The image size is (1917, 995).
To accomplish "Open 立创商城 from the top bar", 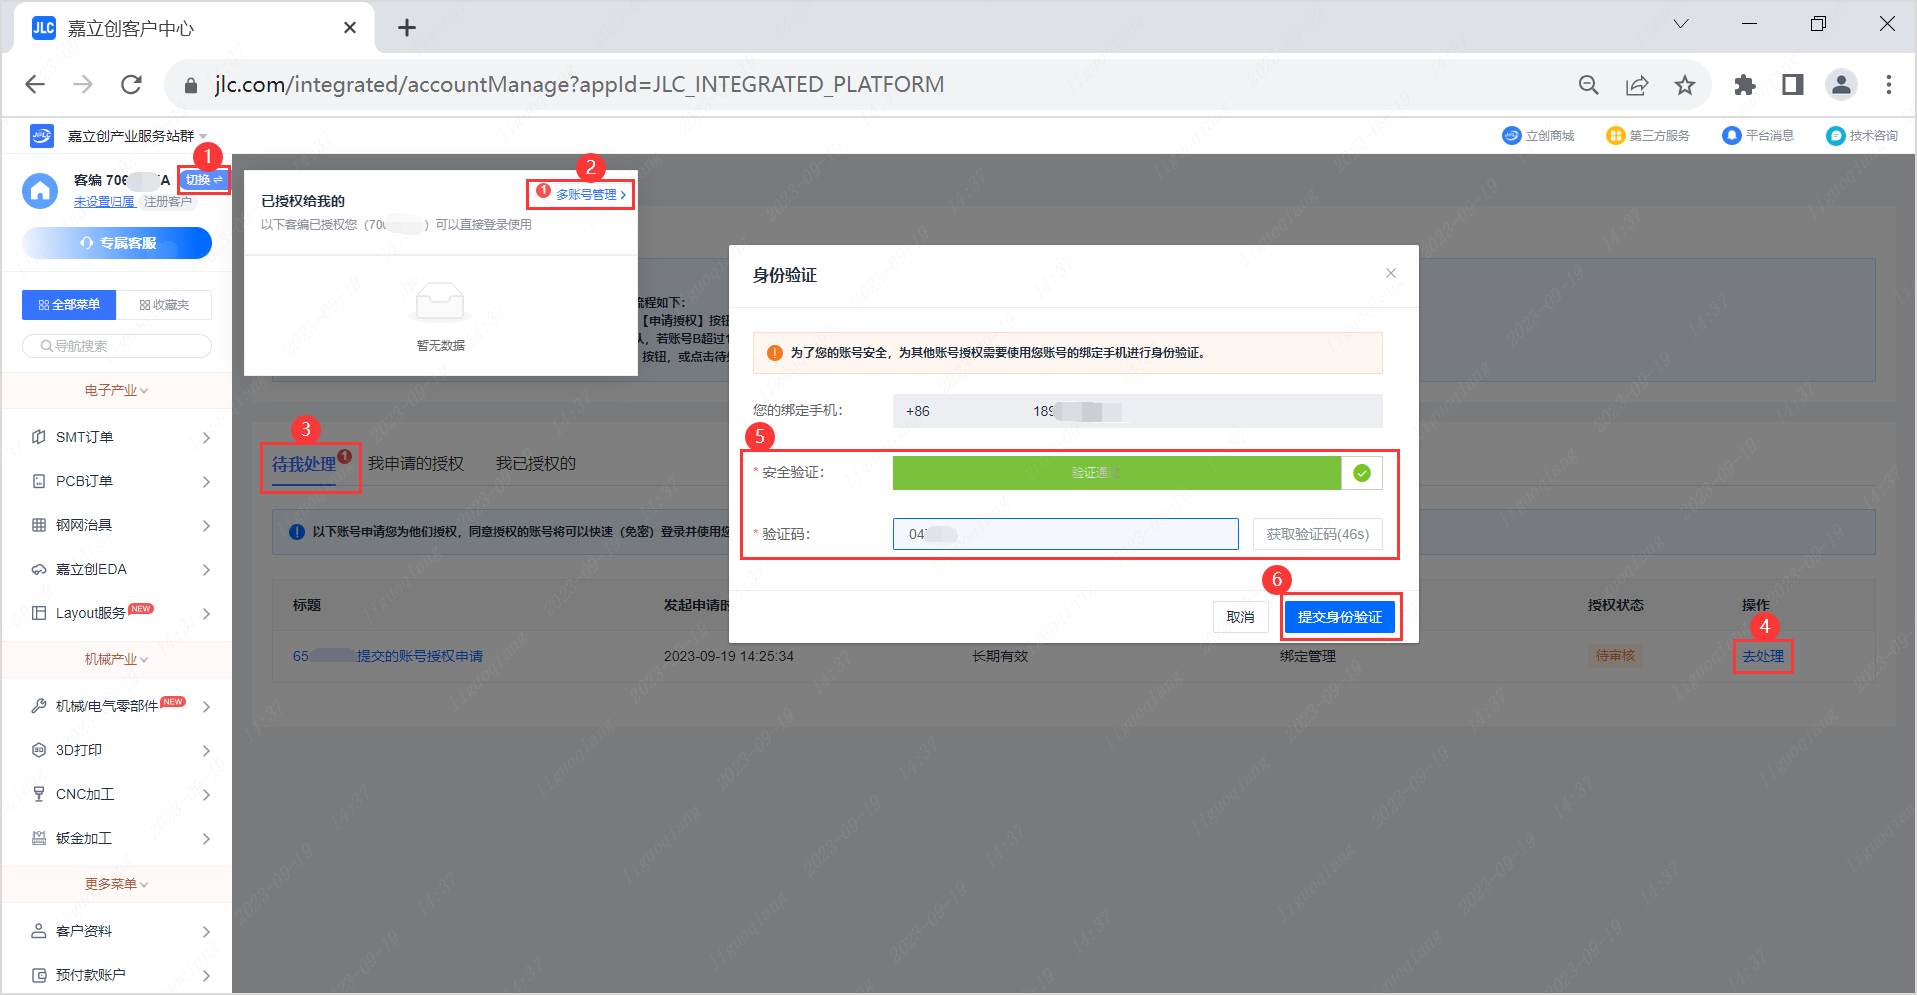I will click(1538, 136).
